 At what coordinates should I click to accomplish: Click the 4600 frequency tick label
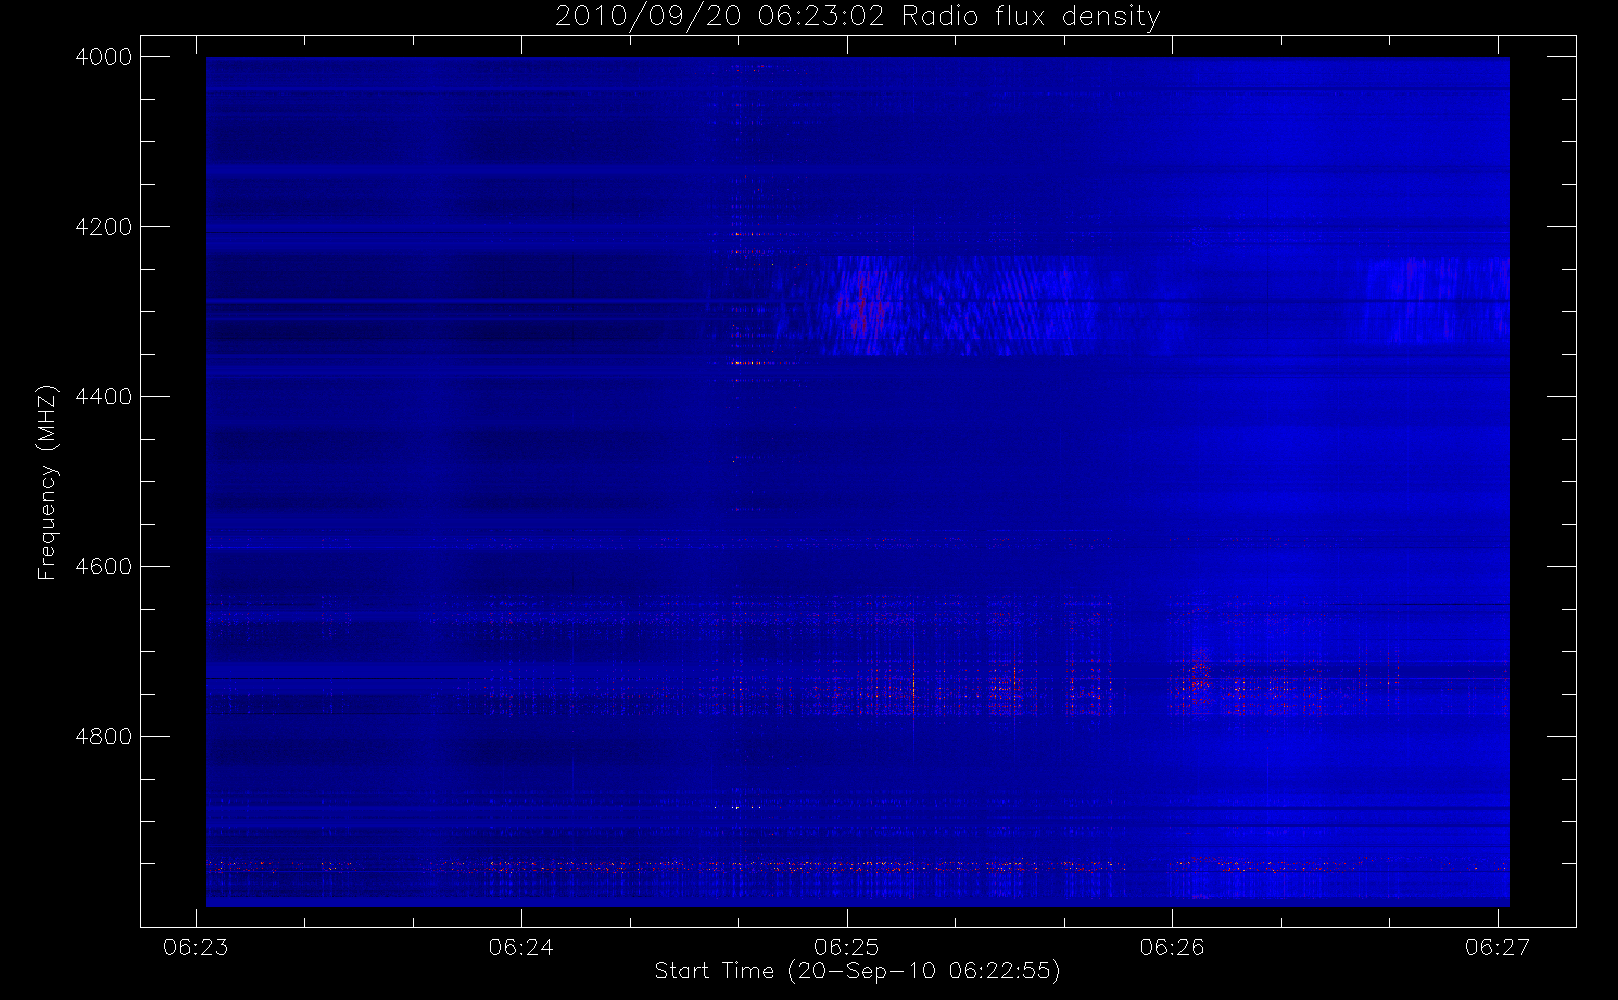[x=104, y=567]
